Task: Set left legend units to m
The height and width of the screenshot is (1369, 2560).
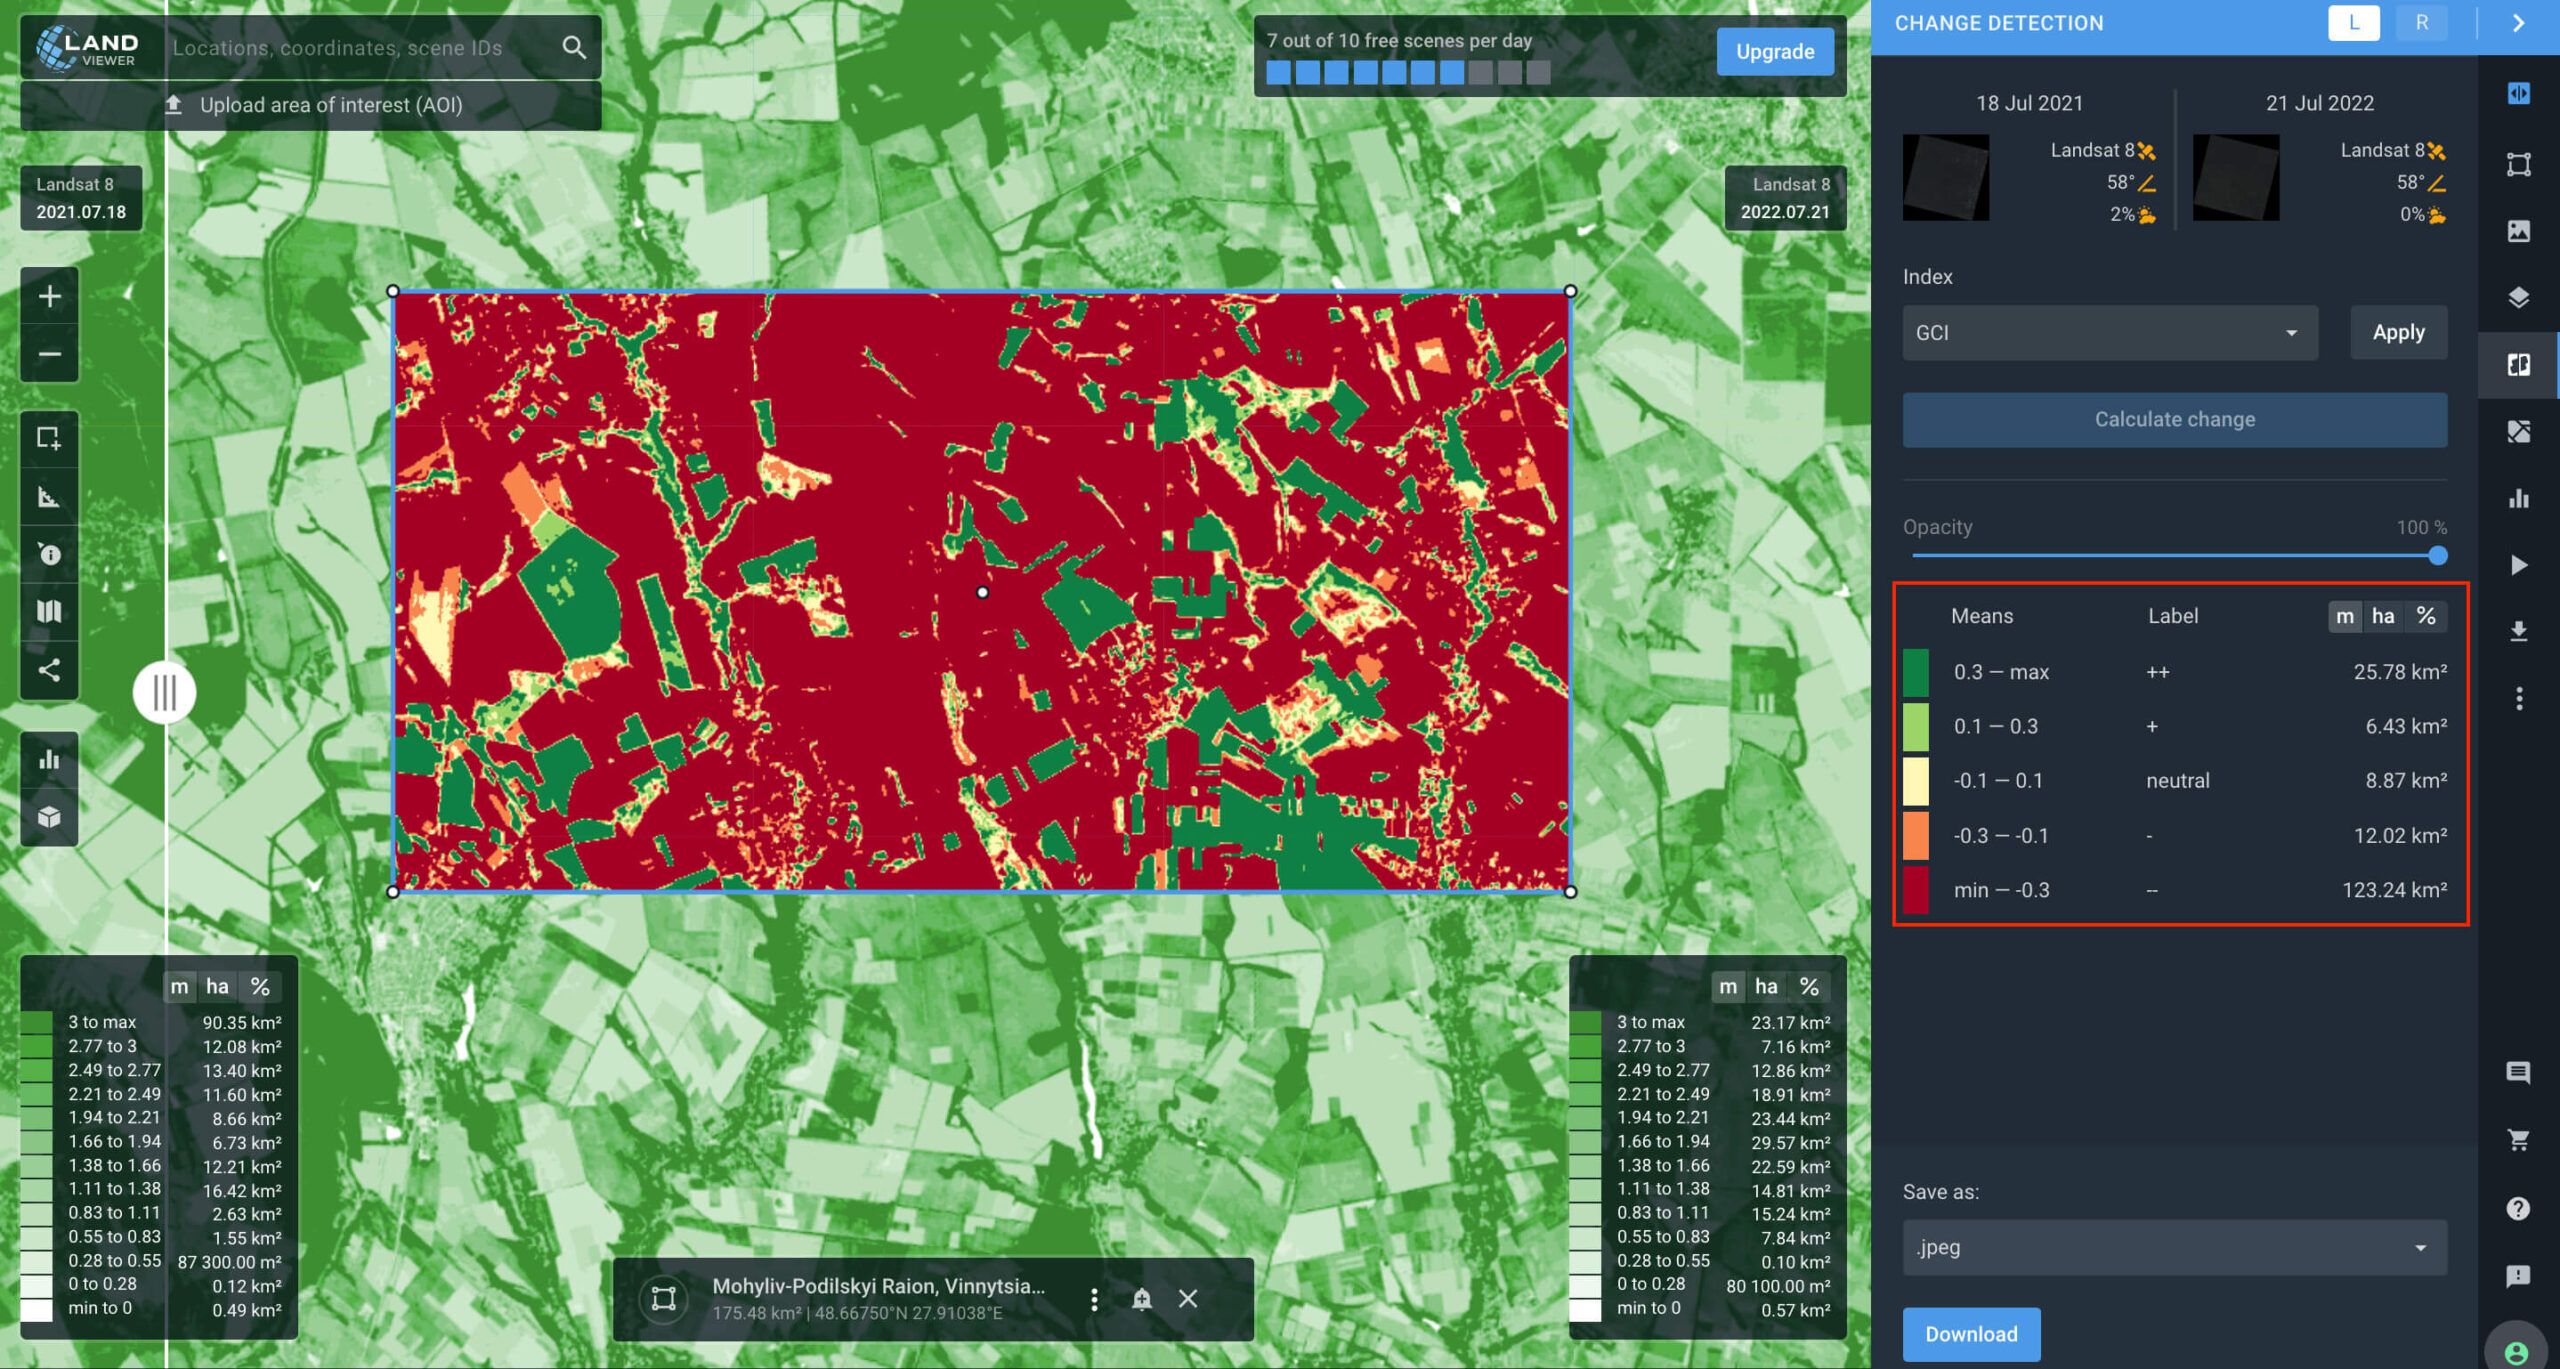Action: (179, 987)
